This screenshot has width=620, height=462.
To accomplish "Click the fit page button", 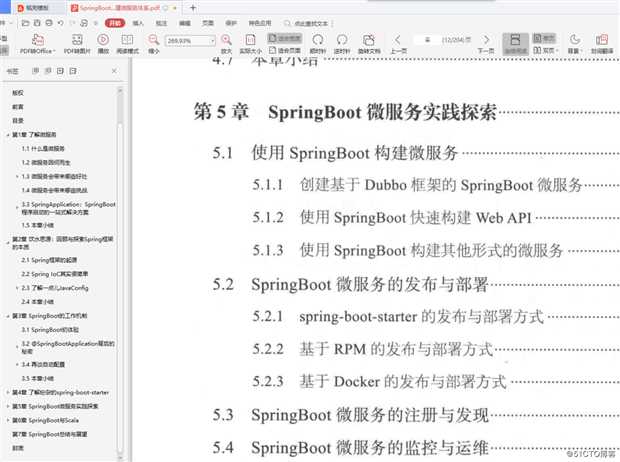I will tap(285, 50).
